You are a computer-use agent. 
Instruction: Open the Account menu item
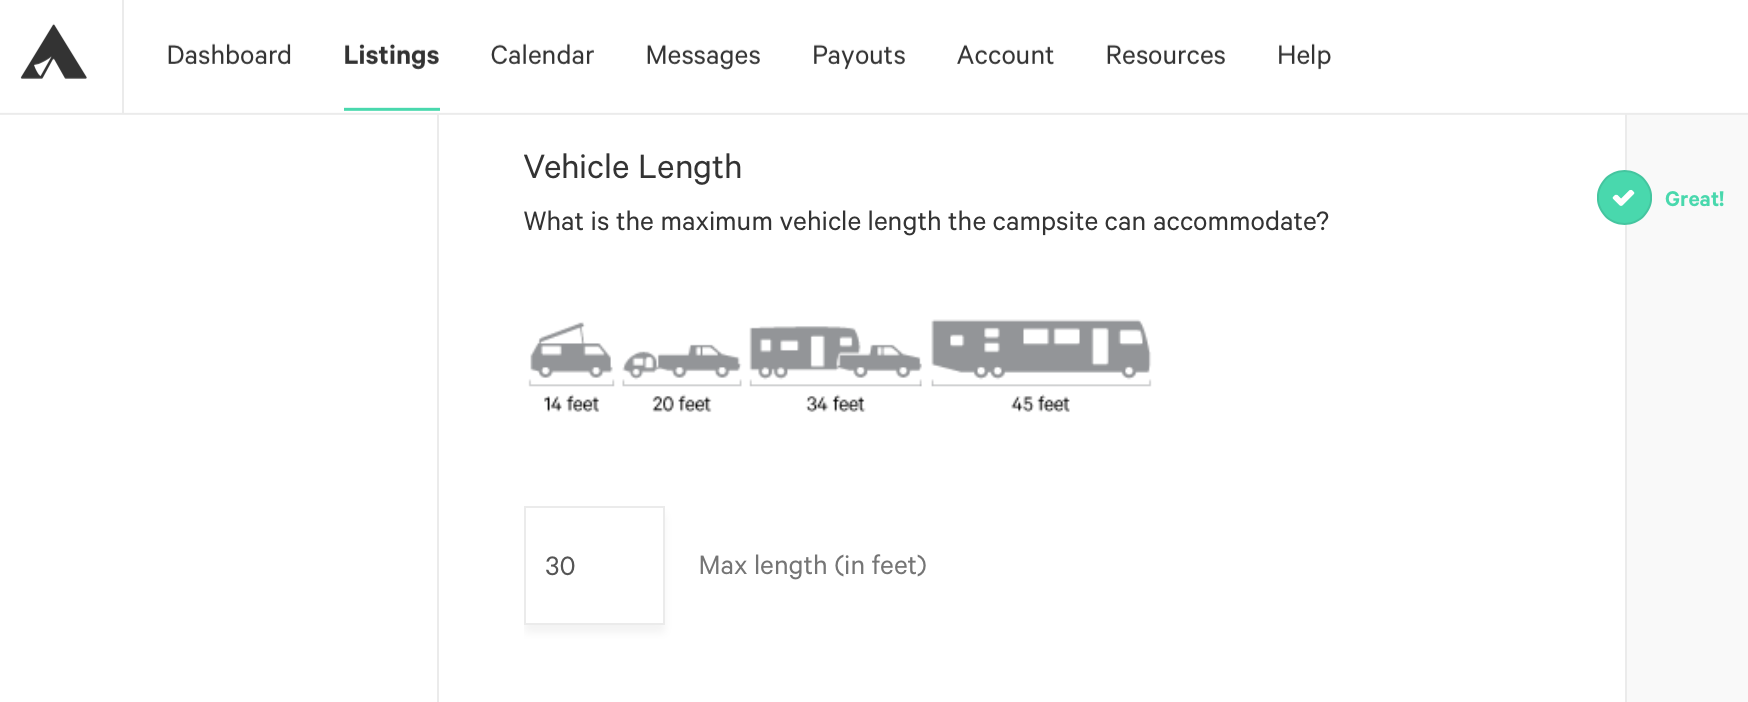point(1005,55)
